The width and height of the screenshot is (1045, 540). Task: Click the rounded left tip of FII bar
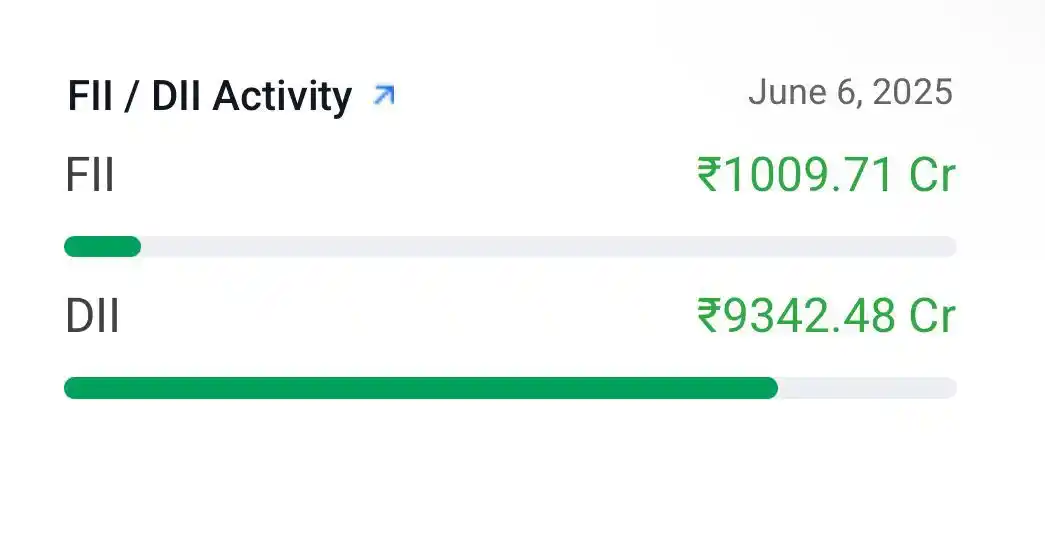click(70, 246)
